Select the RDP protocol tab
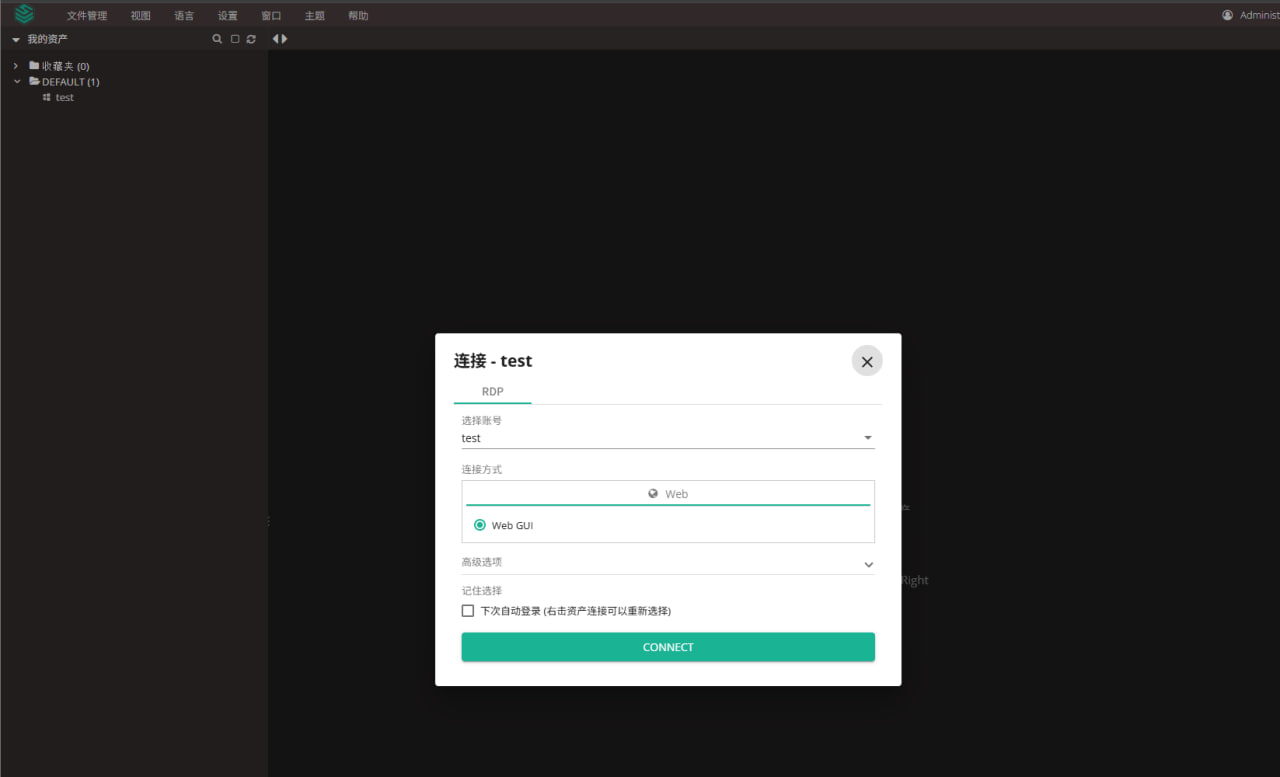The height and width of the screenshot is (777, 1280). [493, 392]
